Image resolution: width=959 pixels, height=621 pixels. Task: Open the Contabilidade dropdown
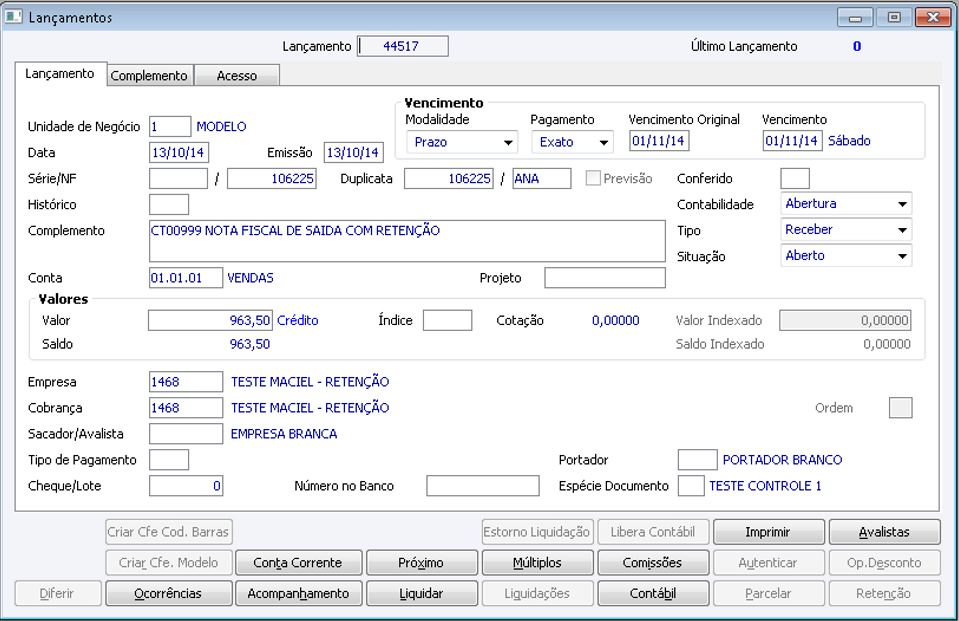902,204
